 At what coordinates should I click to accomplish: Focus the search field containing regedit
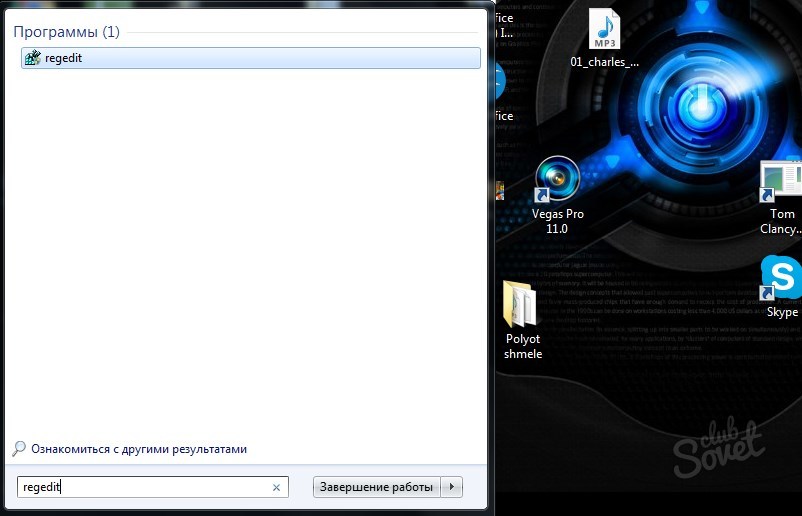(x=140, y=487)
